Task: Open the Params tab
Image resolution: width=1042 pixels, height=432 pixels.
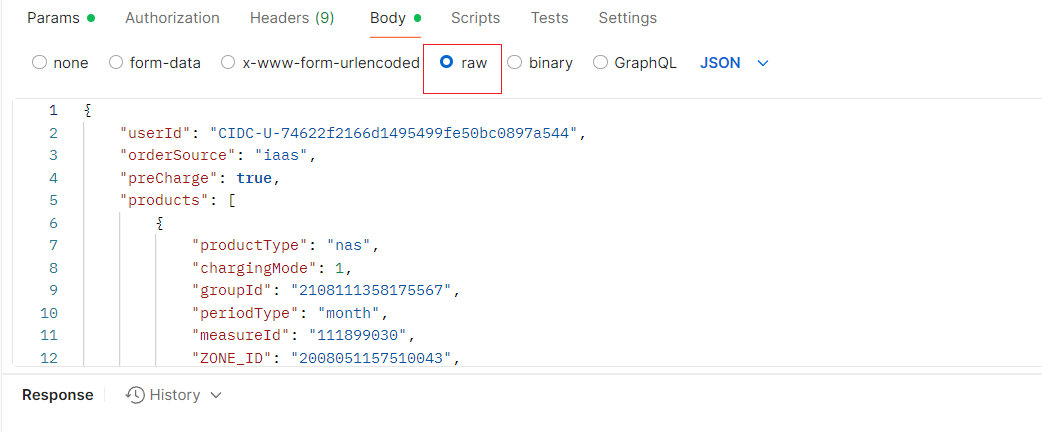Action: [x=53, y=18]
